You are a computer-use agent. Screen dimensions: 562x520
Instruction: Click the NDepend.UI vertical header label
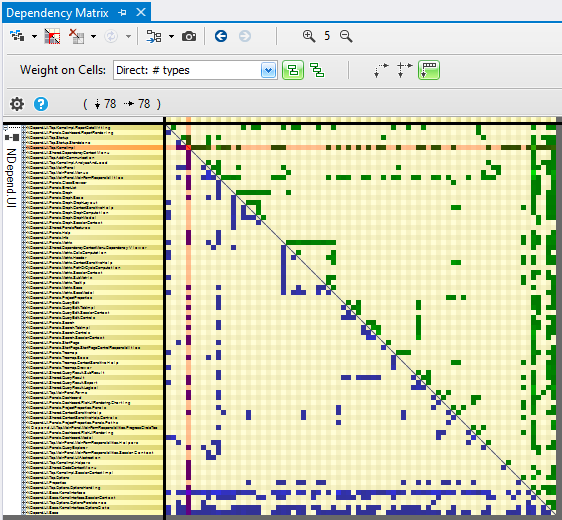tap(11, 178)
